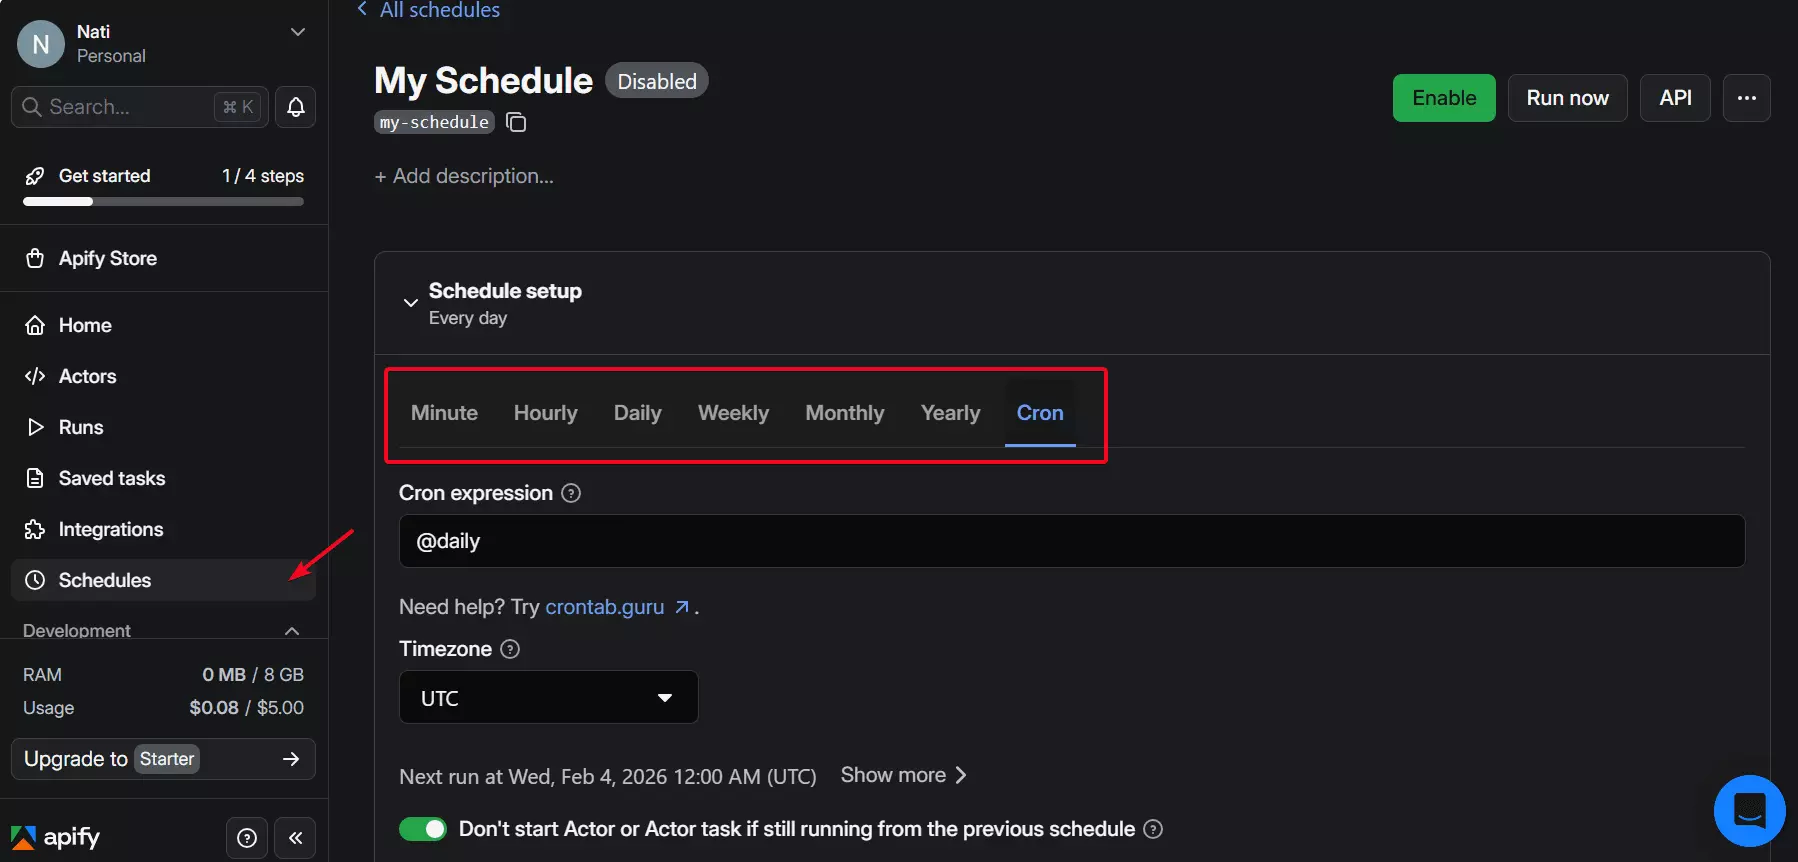The image size is (1798, 862).
Task: Click Upgrade to Starter
Action: click(x=163, y=759)
